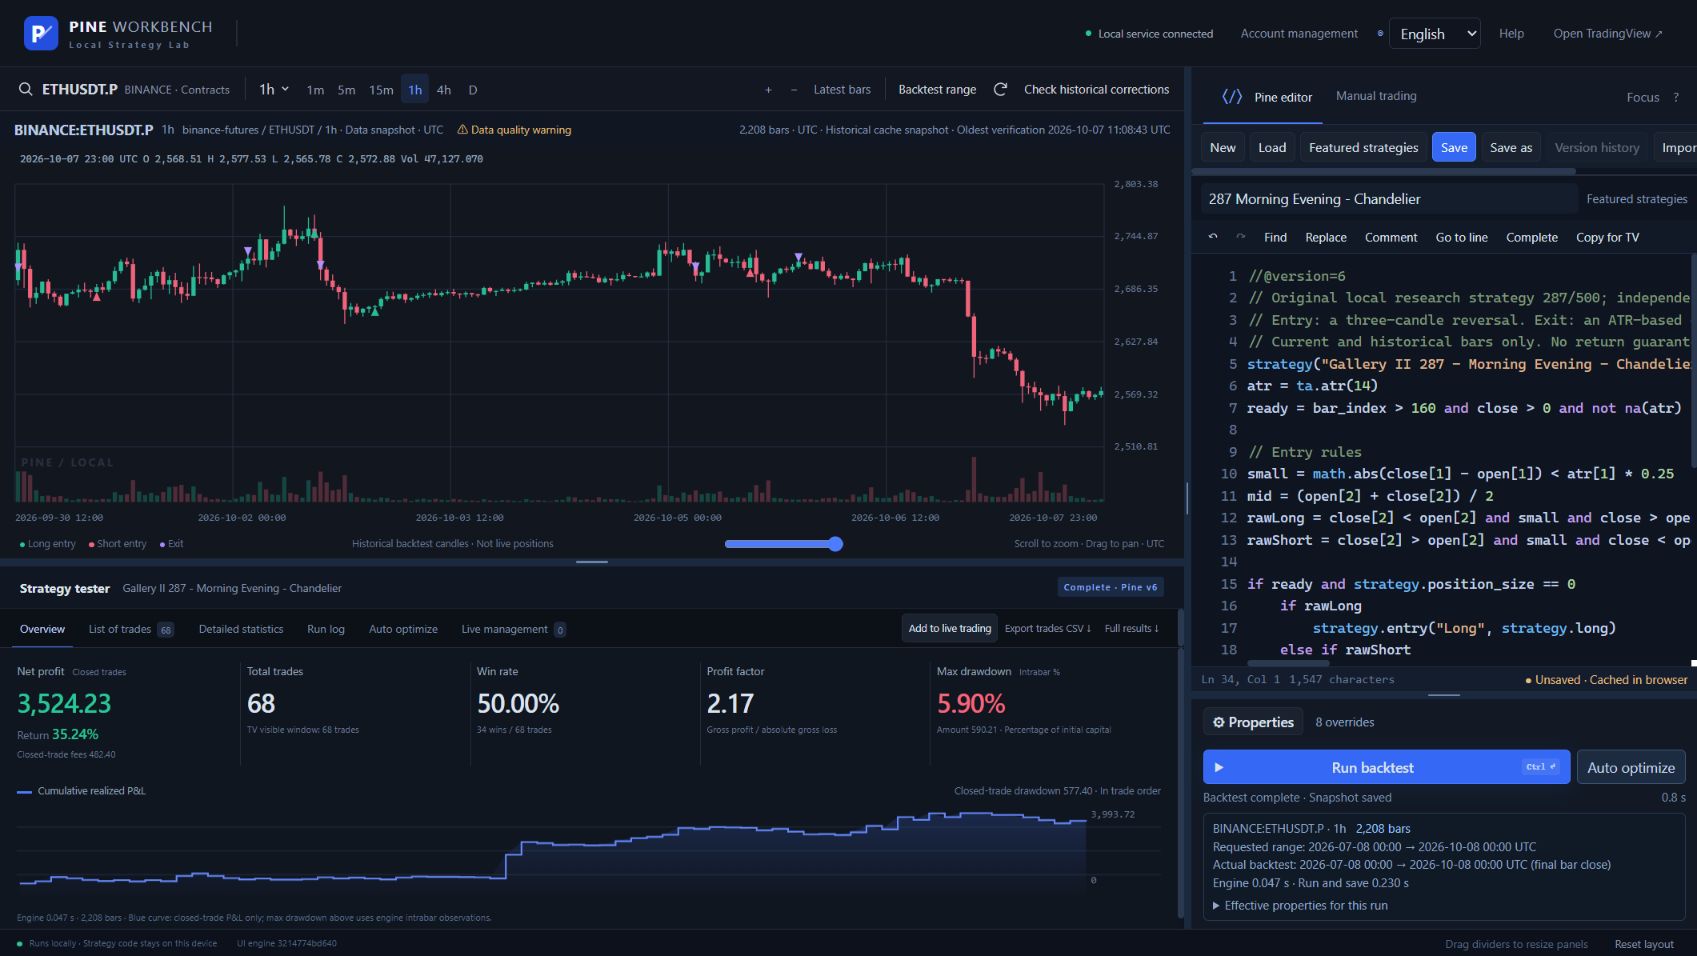Open Account management
The image size is (1697, 956).
click(1299, 34)
